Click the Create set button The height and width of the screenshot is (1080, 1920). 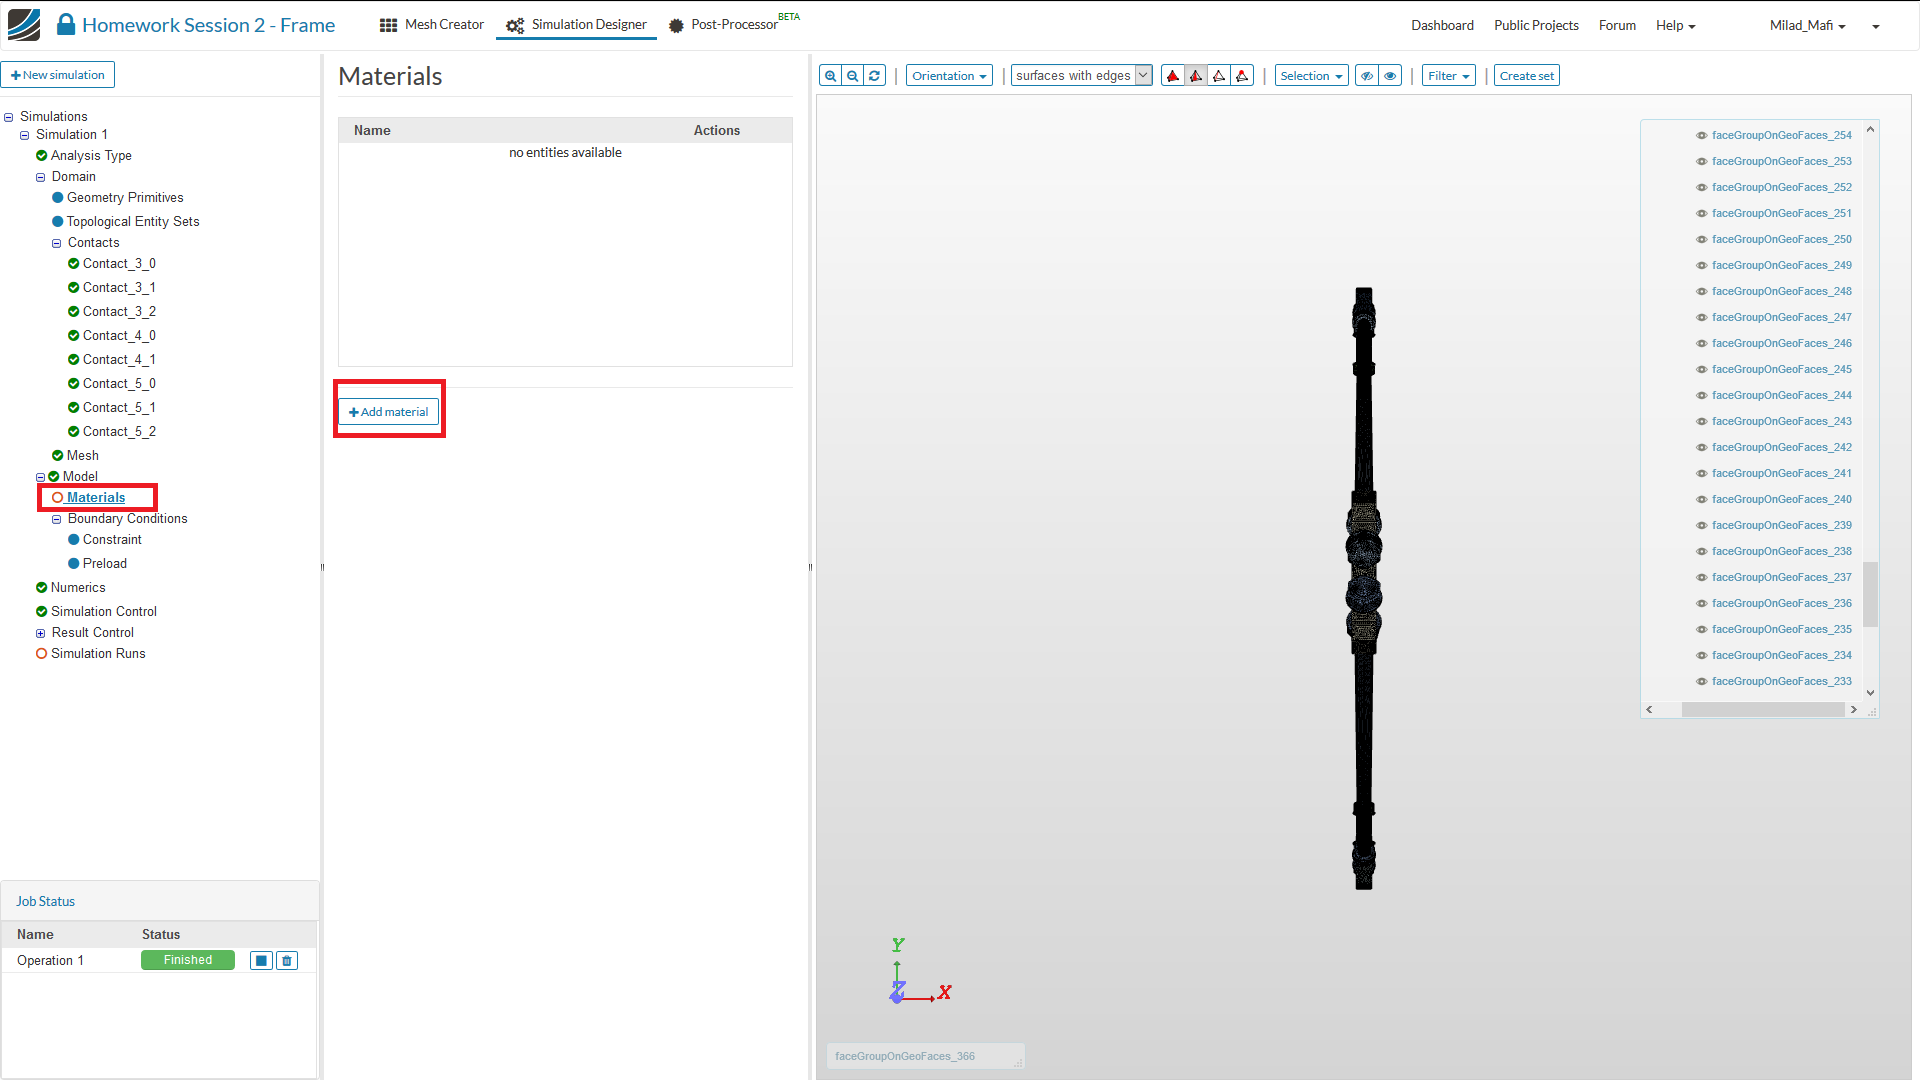1526,76
